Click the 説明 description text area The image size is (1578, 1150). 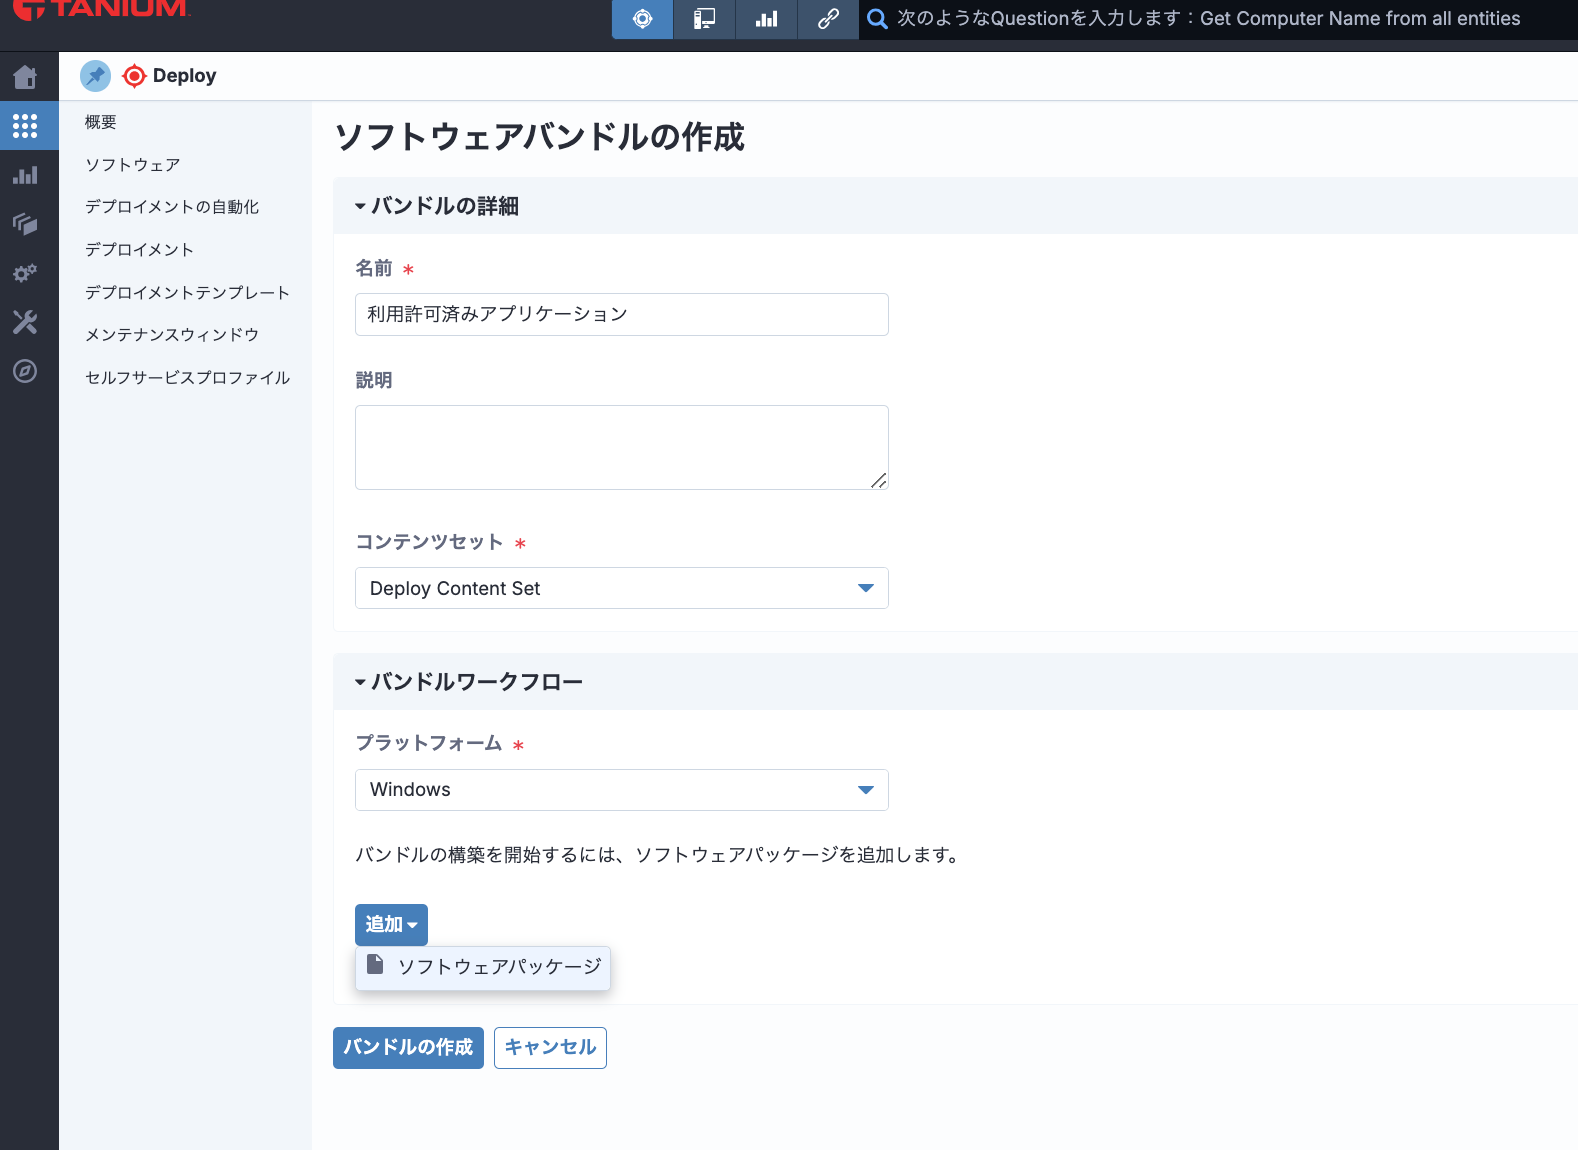pyautogui.click(x=621, y=447)
